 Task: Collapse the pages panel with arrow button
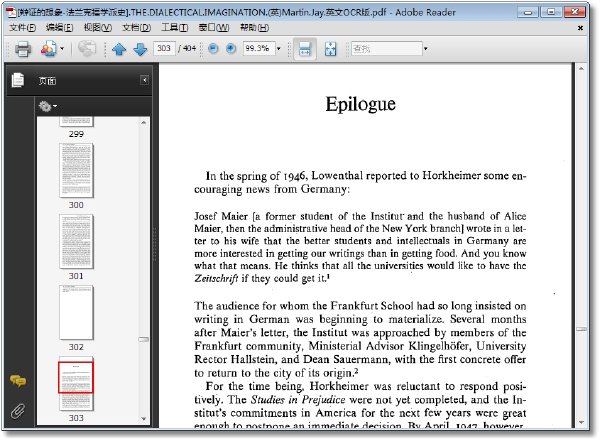(144, 80)
